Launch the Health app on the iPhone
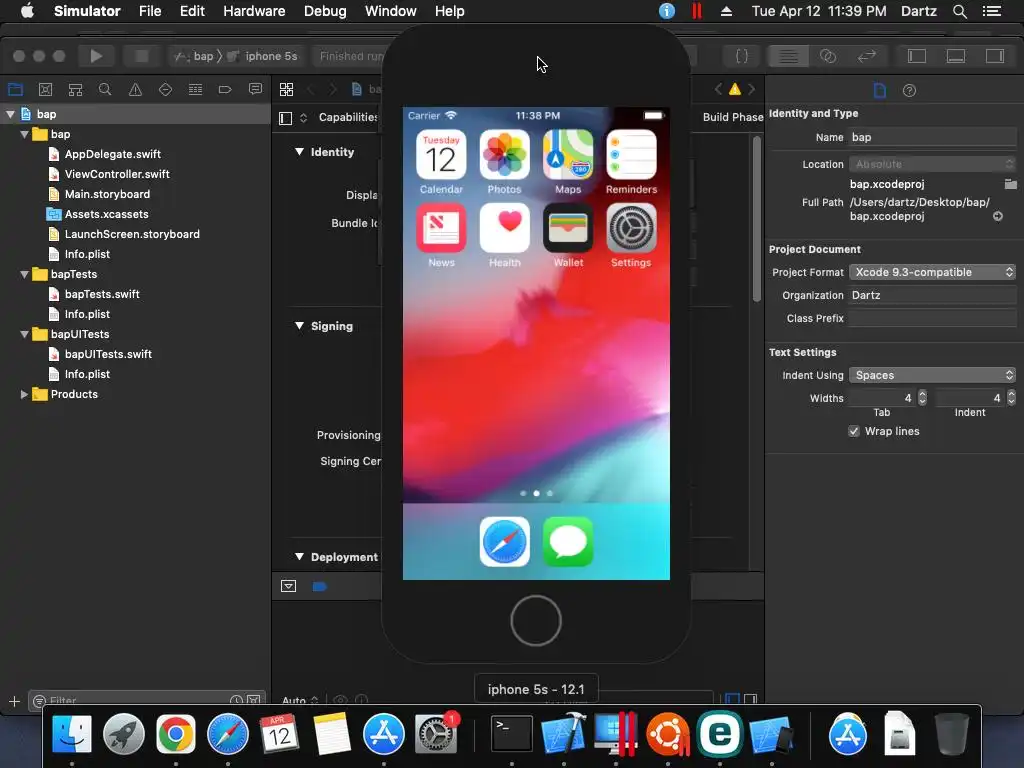 tap(504, 228)
